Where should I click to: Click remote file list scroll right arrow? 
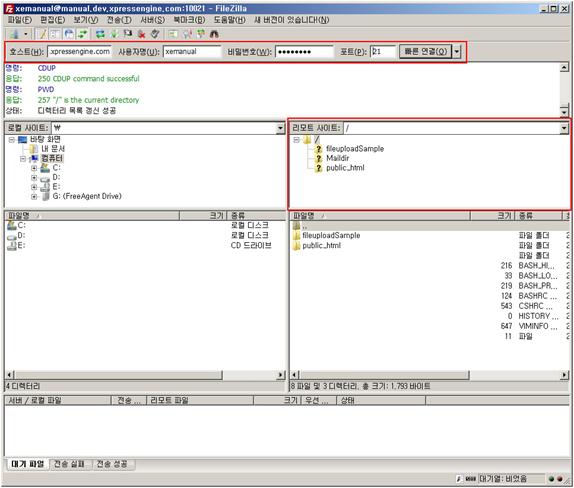tap(564, 375)
